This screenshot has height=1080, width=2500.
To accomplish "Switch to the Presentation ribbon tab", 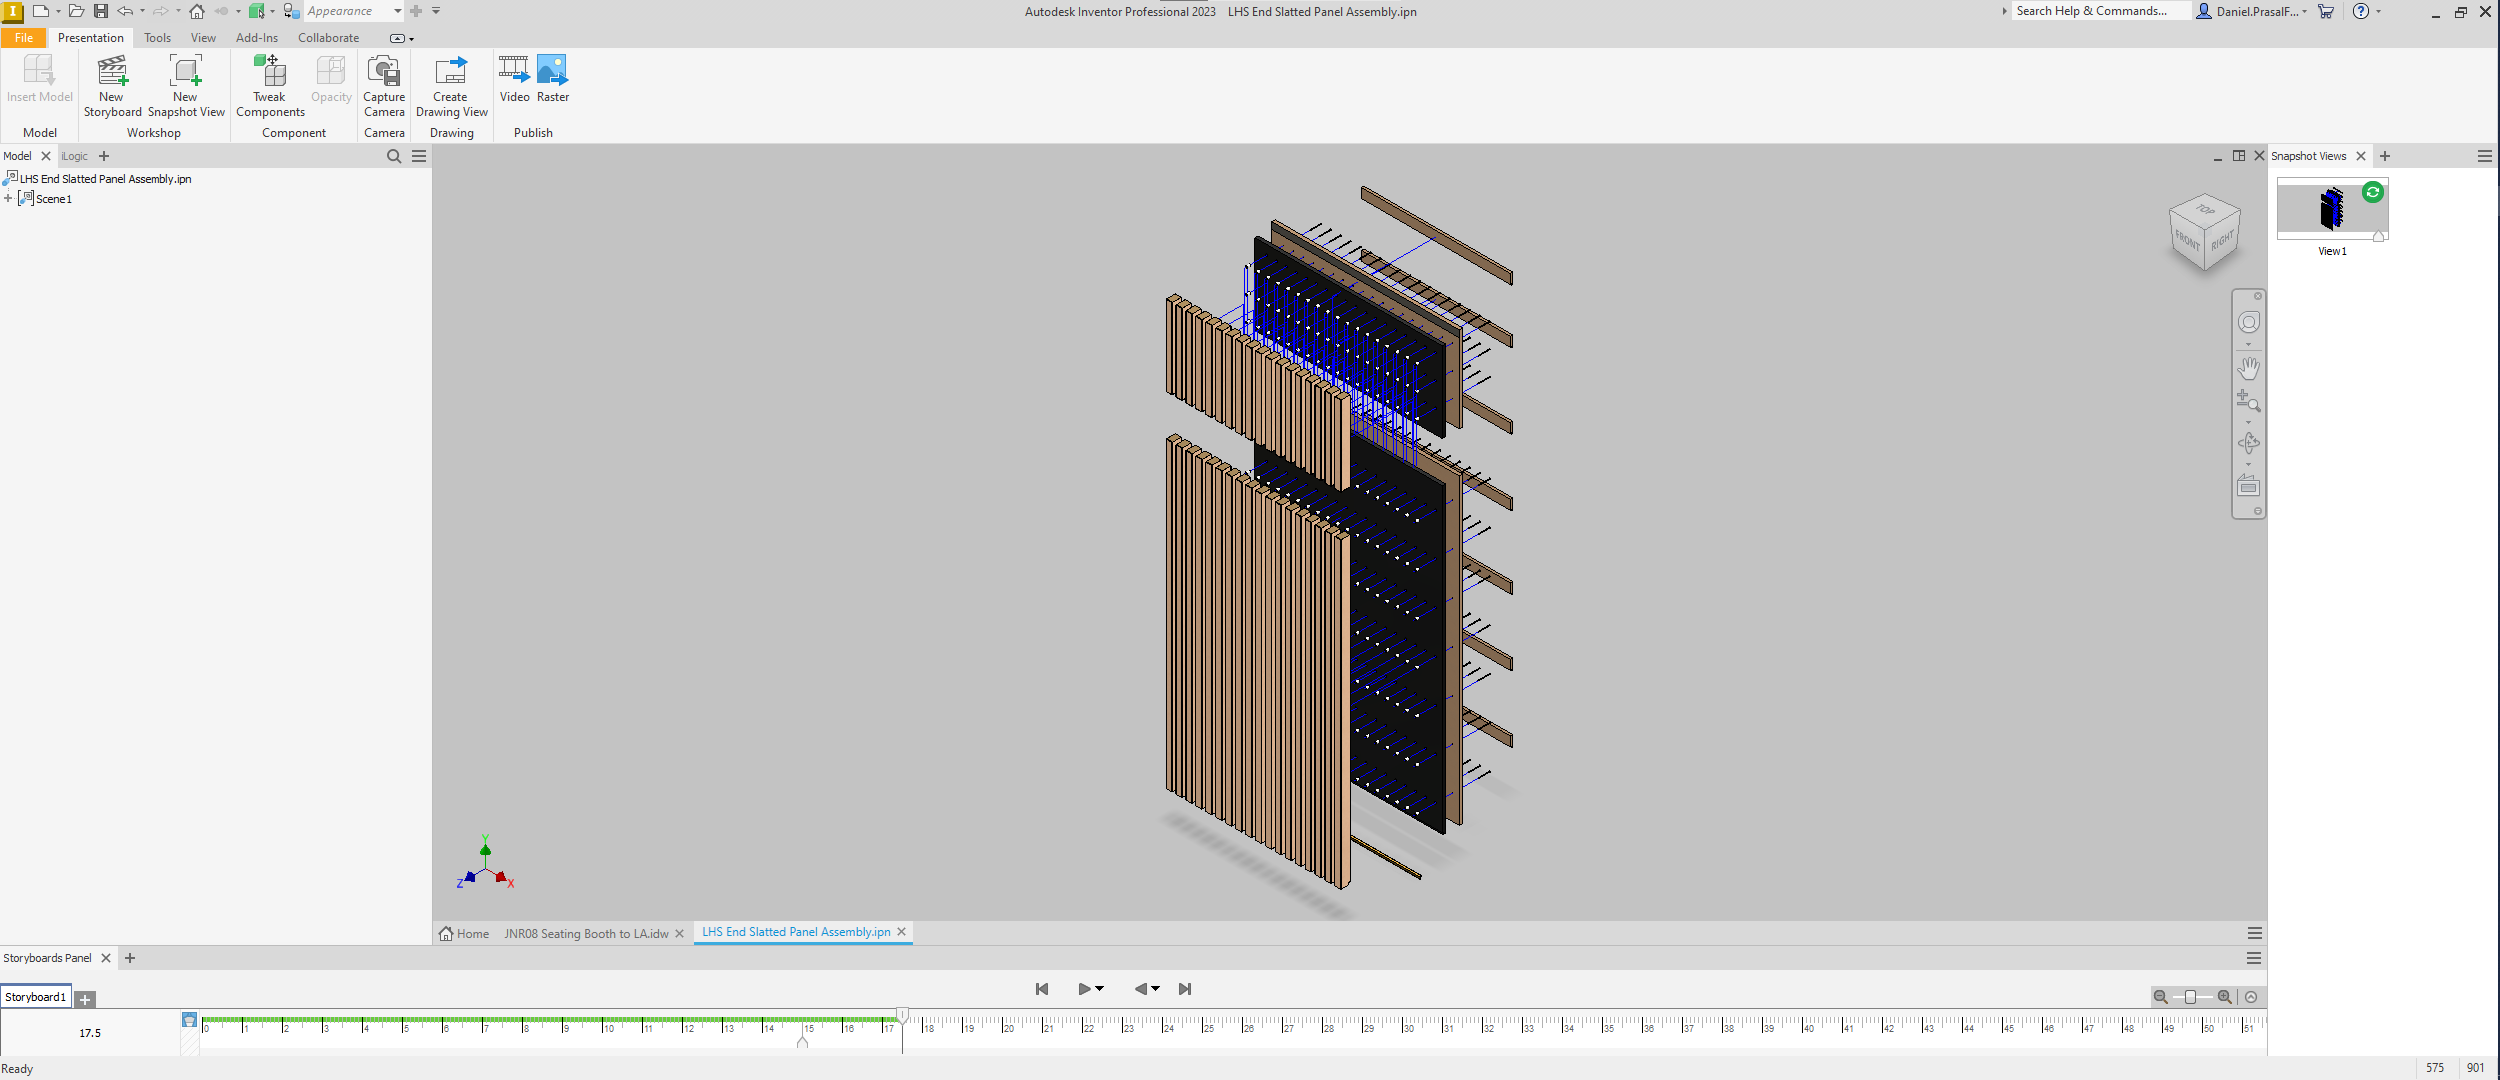I will tap(91, 38).
